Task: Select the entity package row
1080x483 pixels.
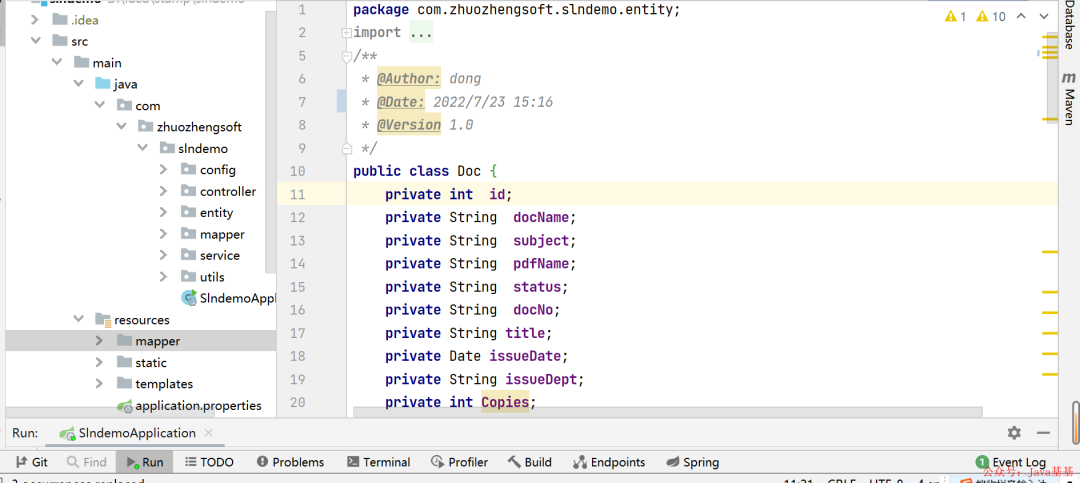Action: 141,212
